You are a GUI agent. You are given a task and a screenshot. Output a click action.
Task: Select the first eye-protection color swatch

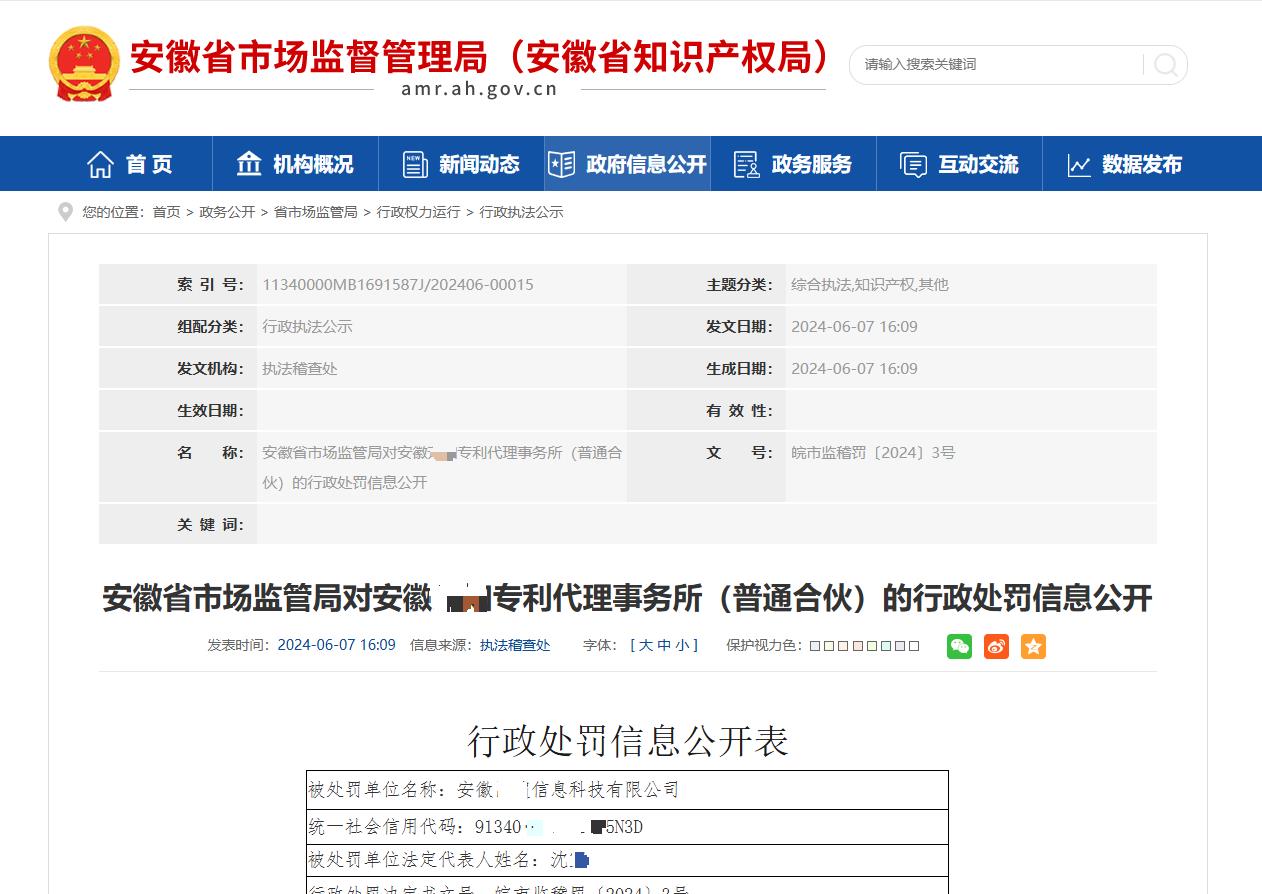click(x=815, y=646)
